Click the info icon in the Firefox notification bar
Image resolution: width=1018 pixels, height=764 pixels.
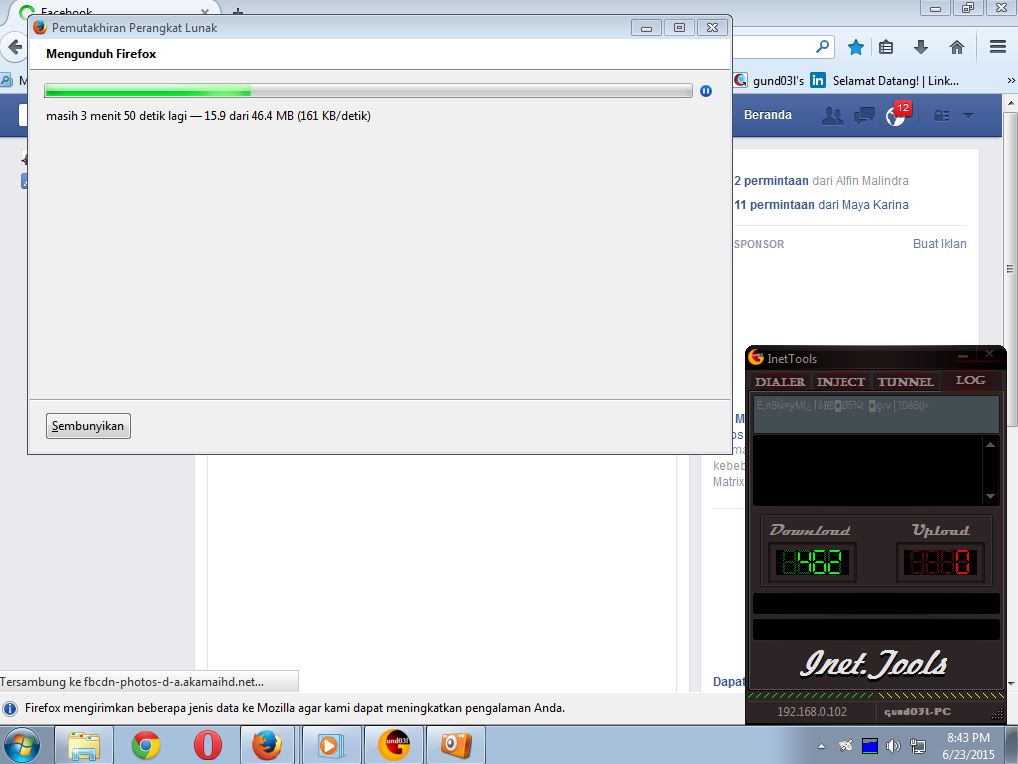10,708
